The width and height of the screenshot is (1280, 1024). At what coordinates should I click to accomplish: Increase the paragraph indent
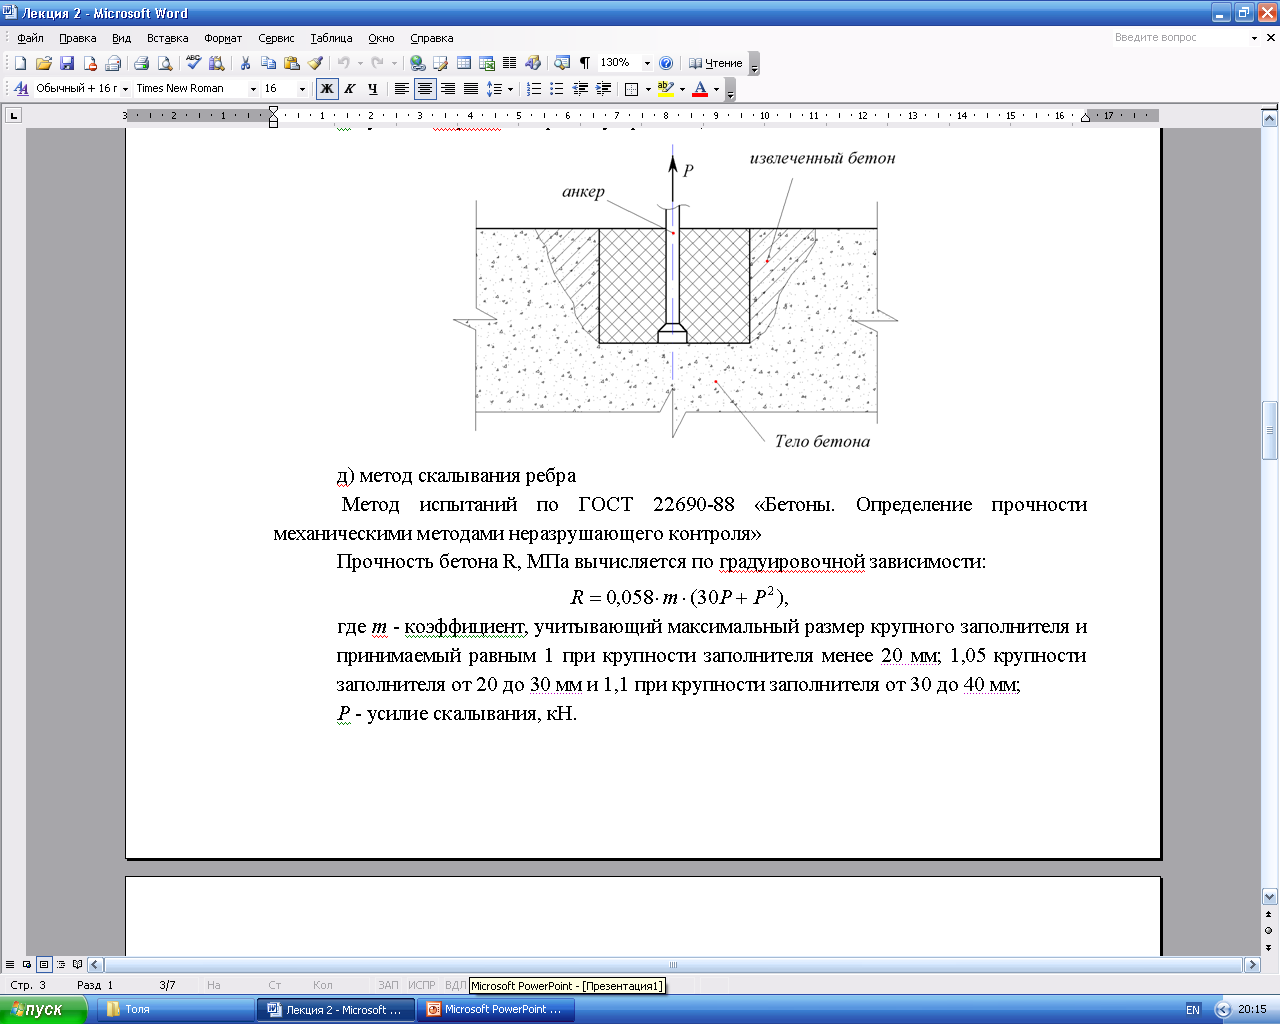point(603,89)
